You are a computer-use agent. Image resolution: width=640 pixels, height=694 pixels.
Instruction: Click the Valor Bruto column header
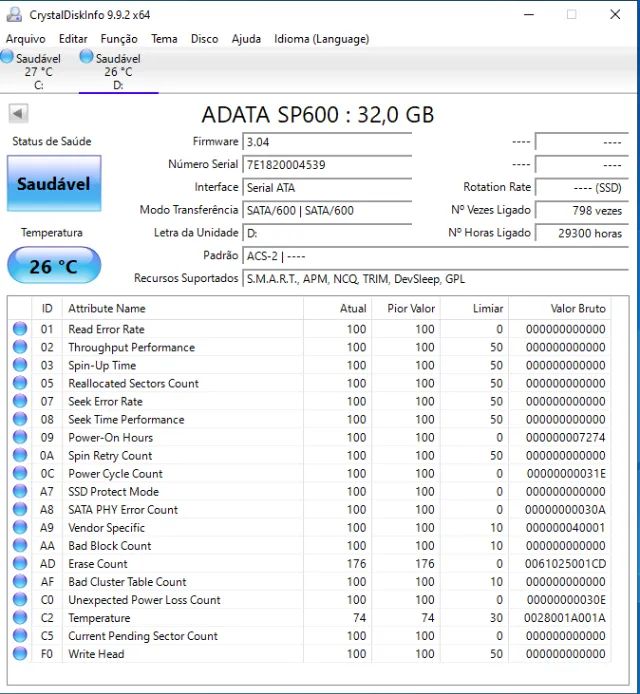coord(560,308)
